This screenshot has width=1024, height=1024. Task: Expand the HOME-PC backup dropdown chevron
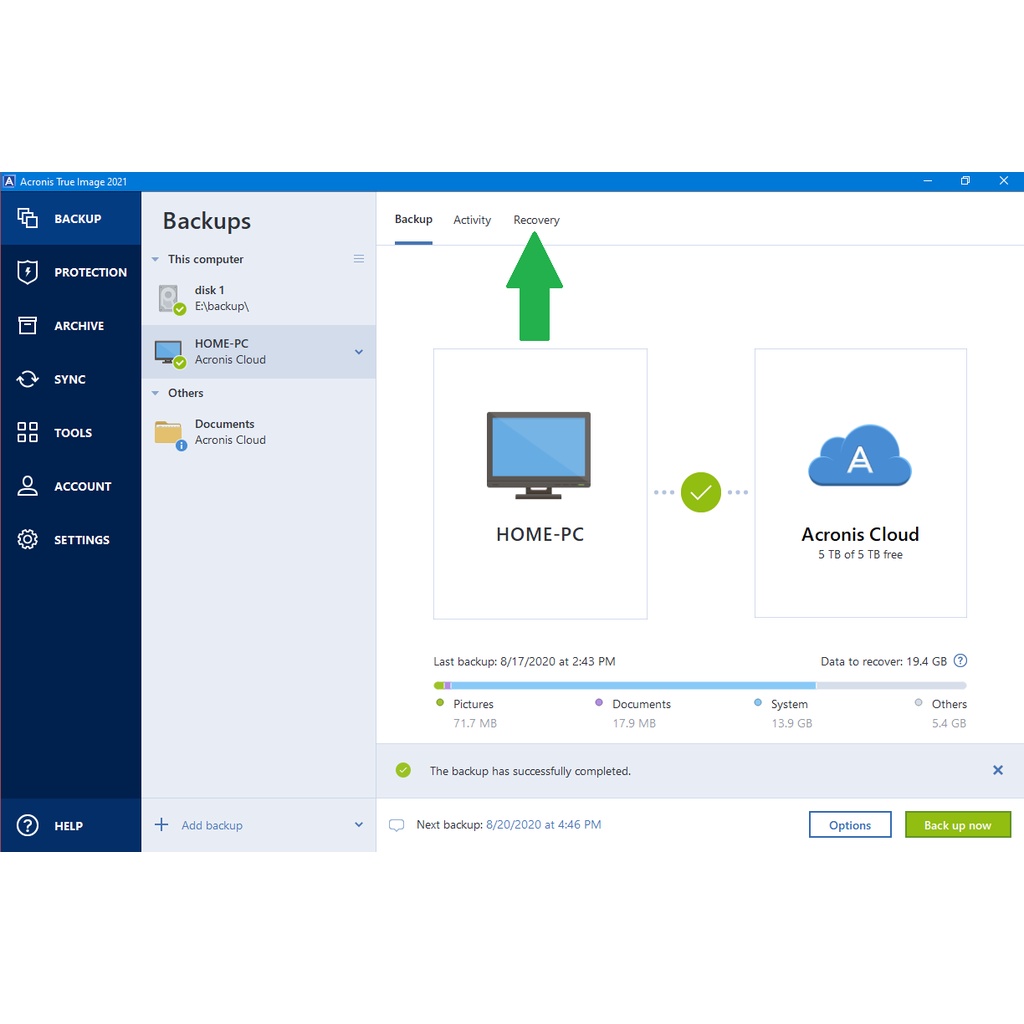[x=359, y=352]
